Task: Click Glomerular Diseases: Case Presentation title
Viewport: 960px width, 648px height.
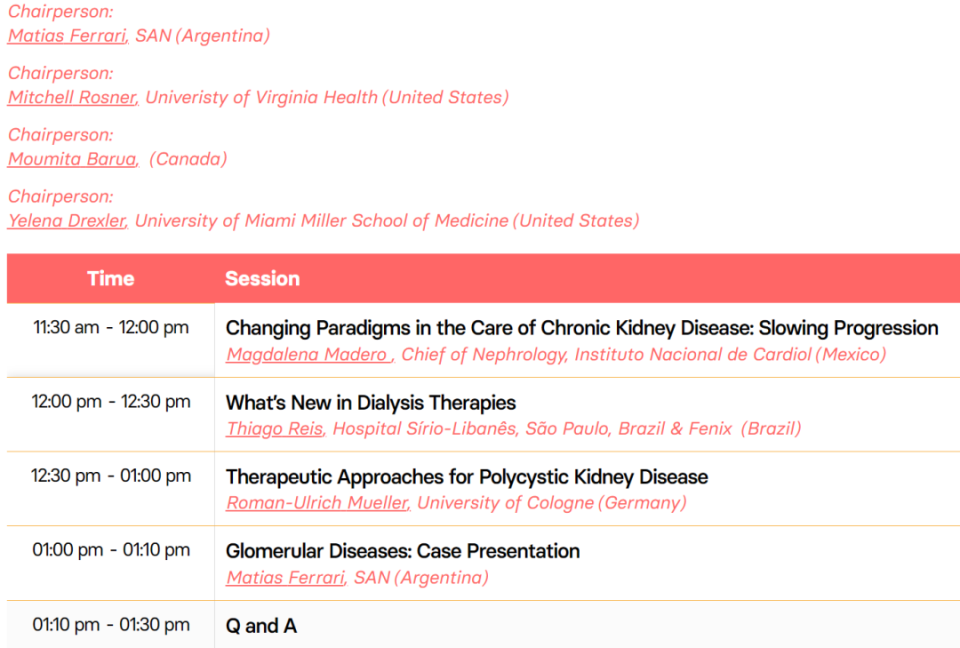Action: (x=403, y=551)
